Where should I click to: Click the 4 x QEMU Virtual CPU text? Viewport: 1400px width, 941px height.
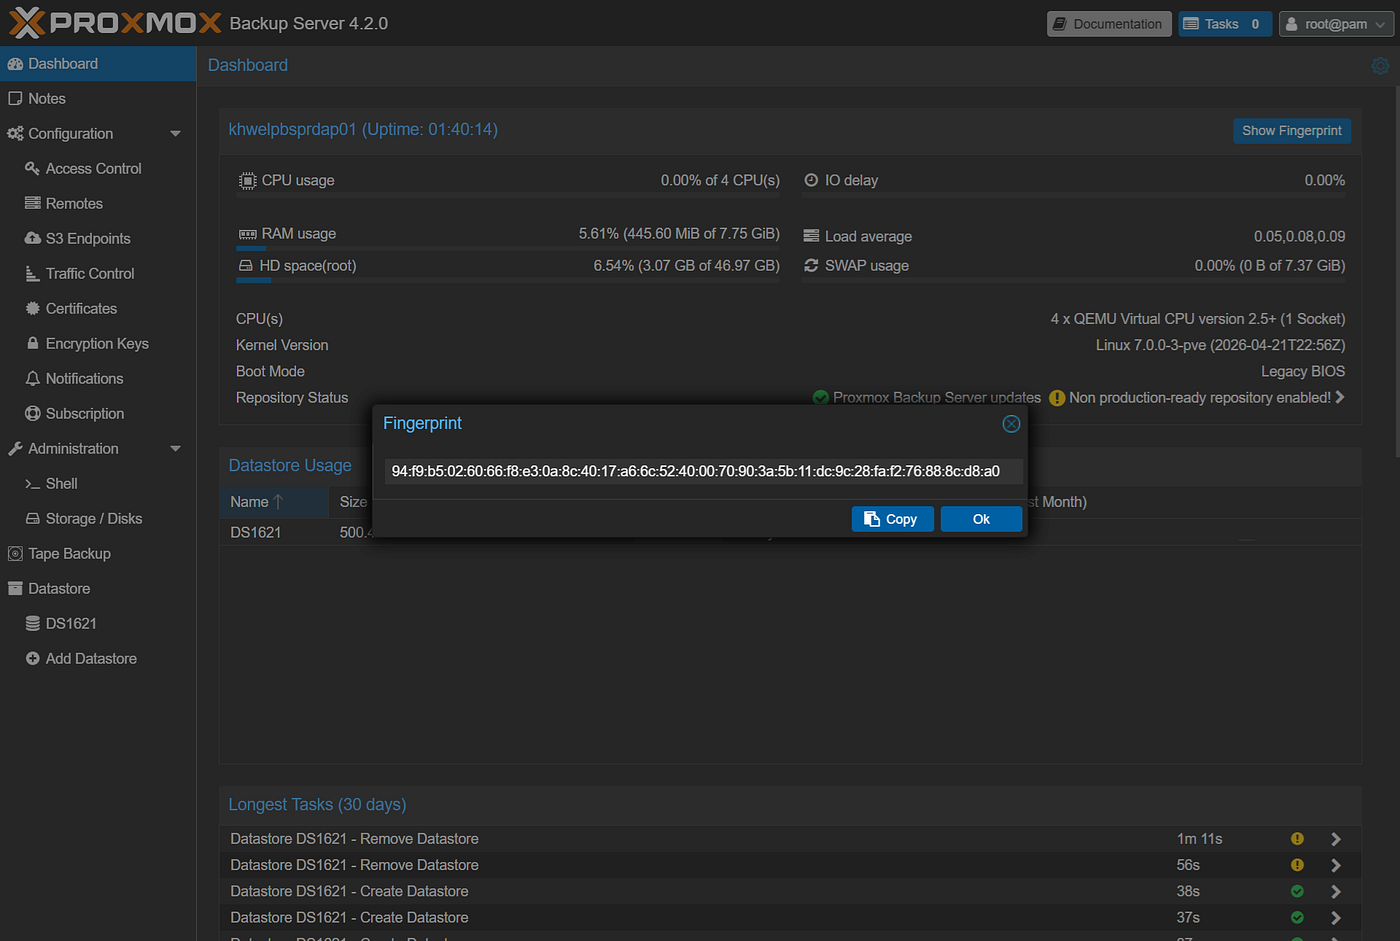1198,319
